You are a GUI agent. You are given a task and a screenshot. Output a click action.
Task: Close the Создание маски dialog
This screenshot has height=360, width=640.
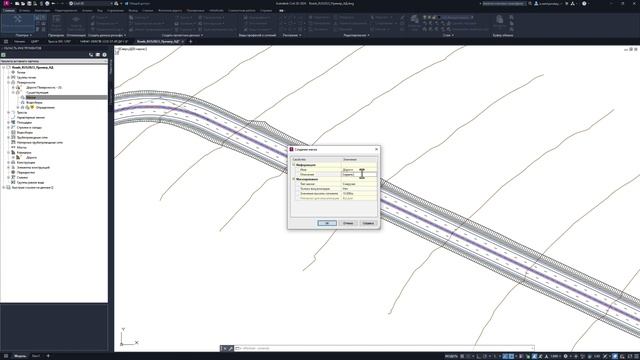[x=376, y=149]
